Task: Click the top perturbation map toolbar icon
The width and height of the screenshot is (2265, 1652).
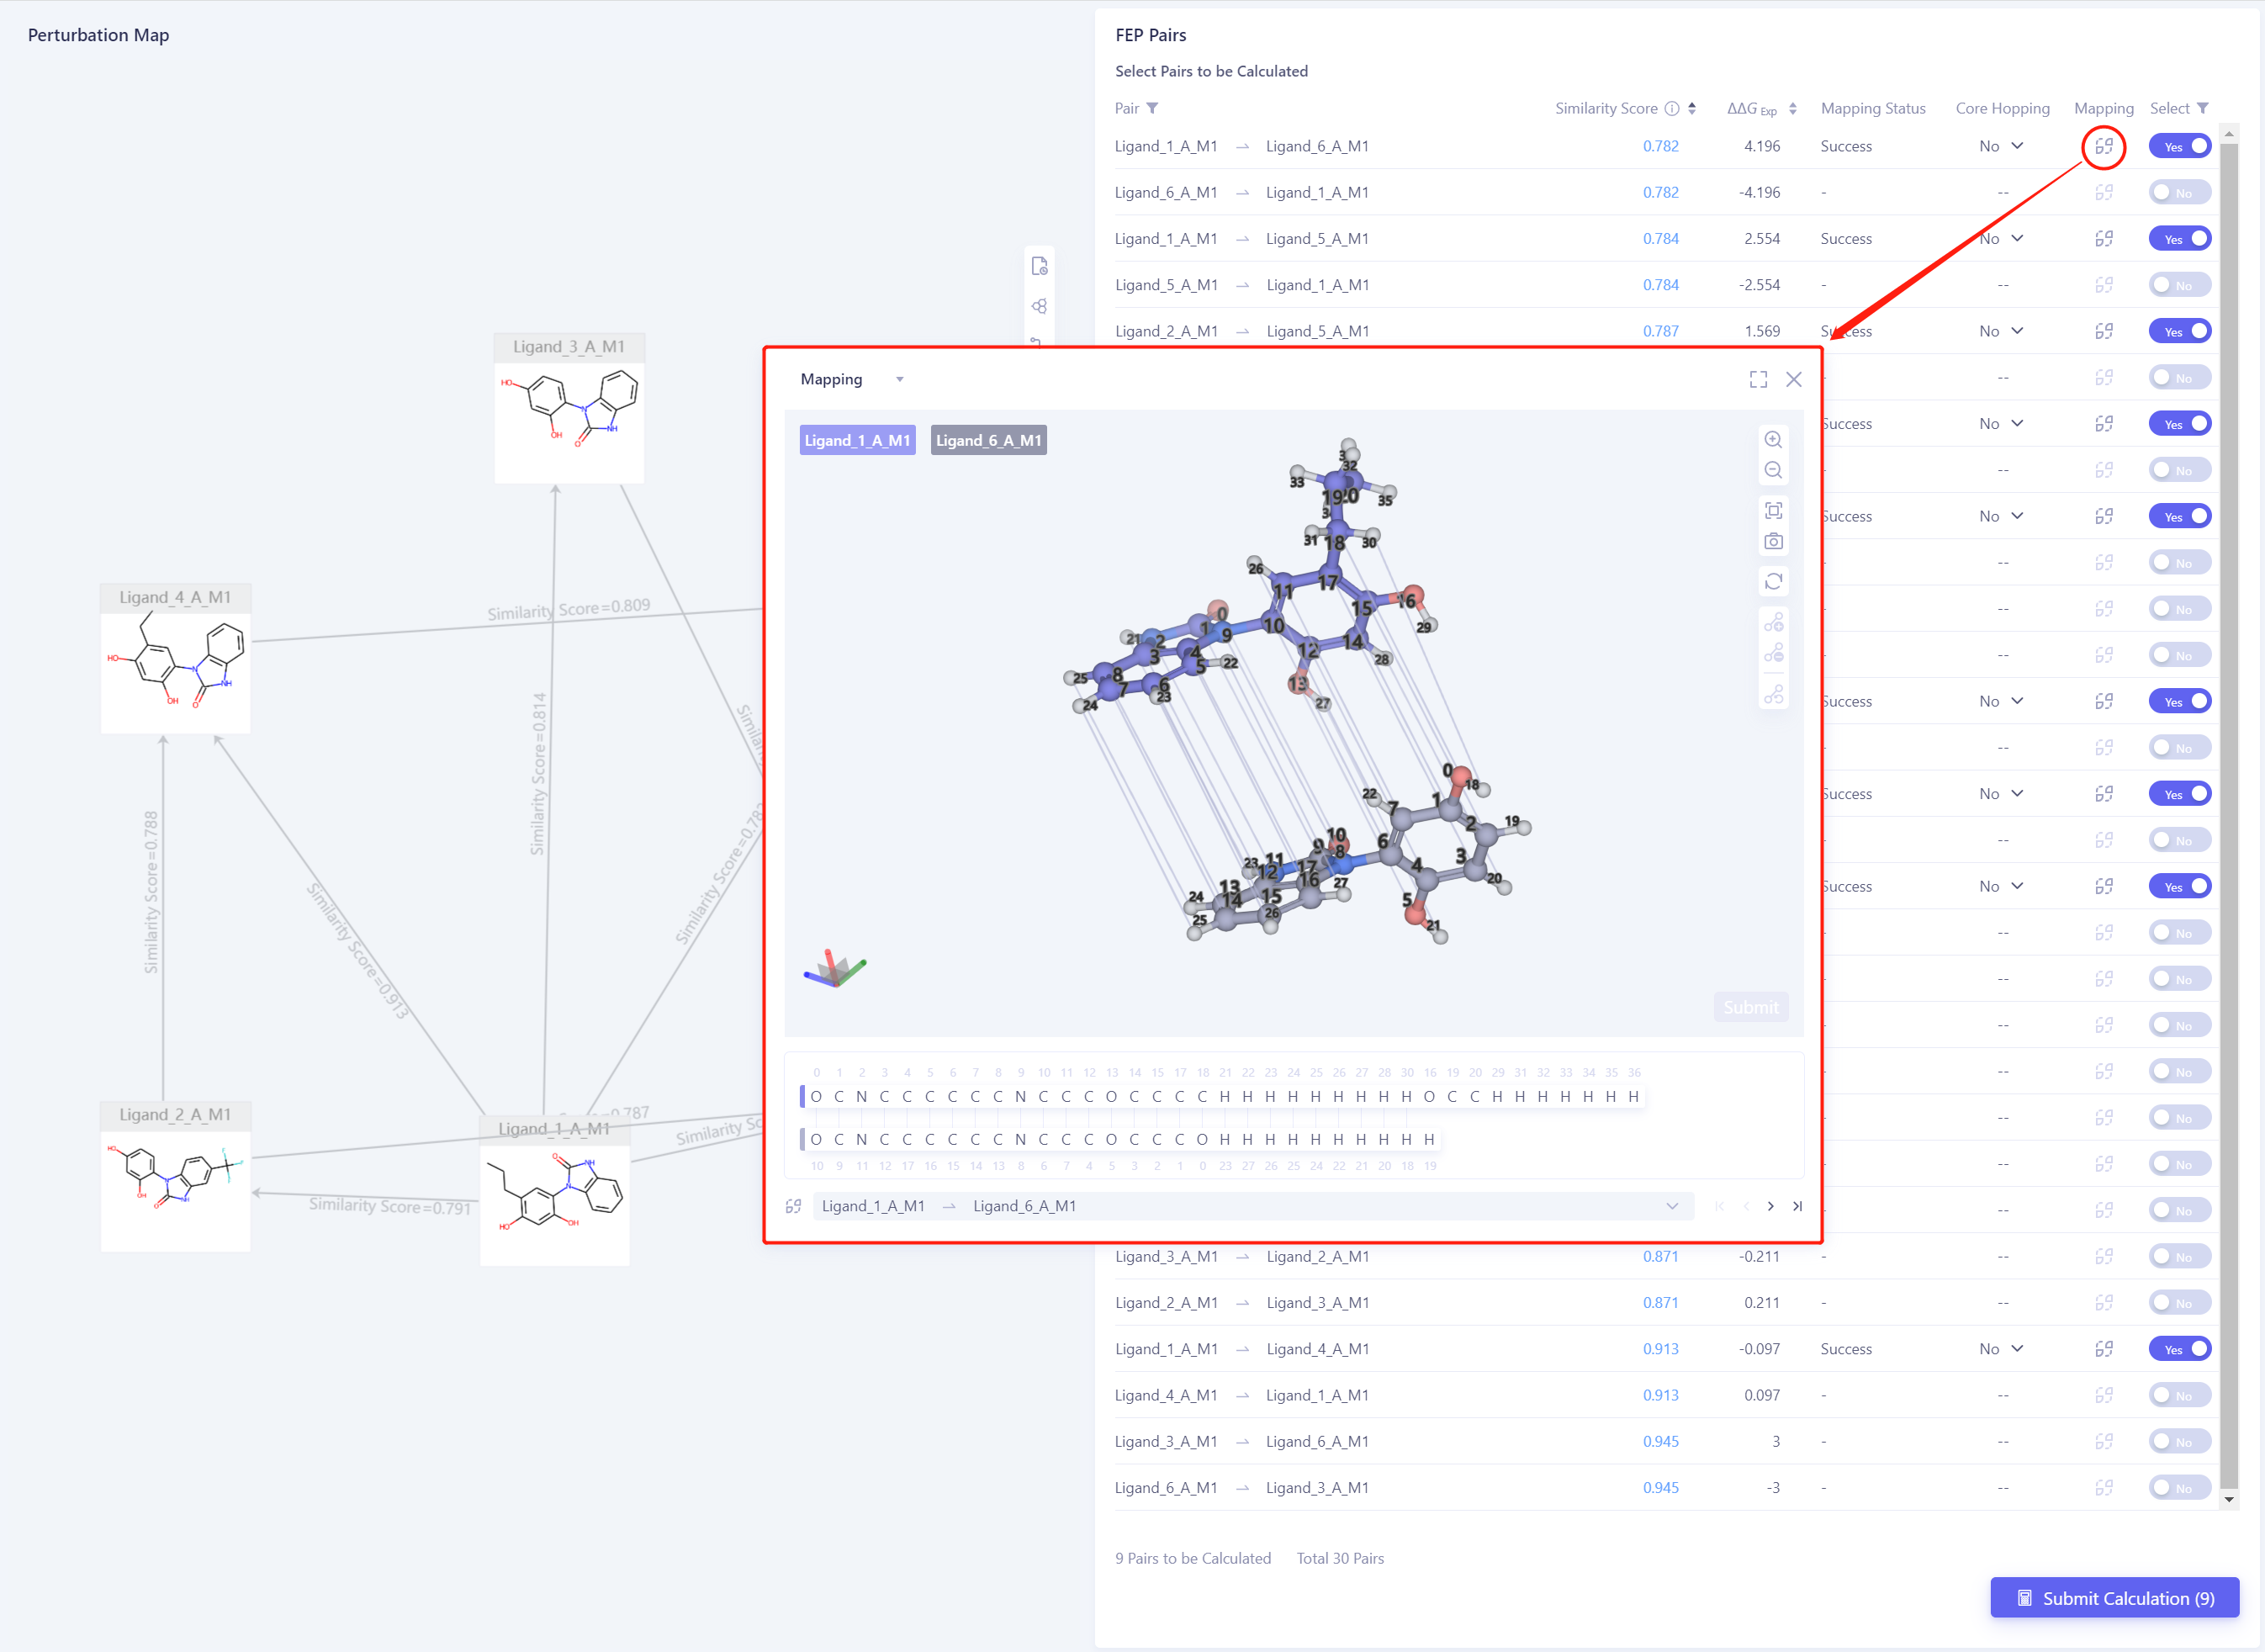Action: click(x=1040, y=266)
